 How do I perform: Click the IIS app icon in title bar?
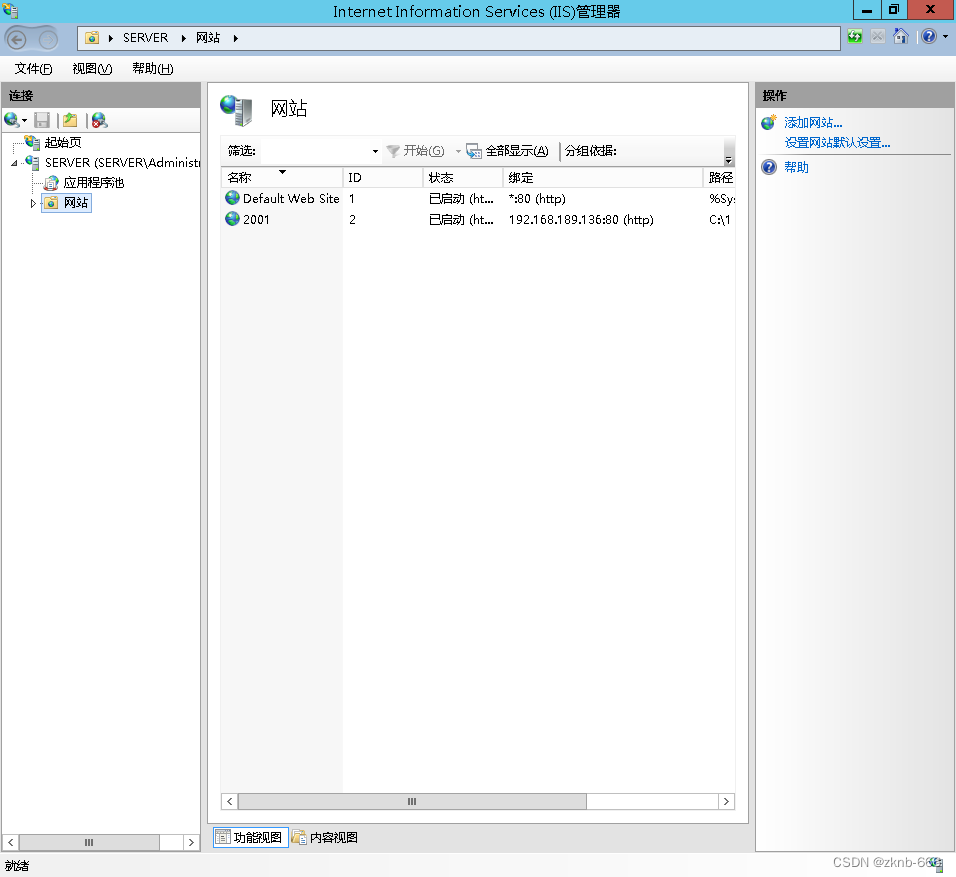tap(10, 10)
